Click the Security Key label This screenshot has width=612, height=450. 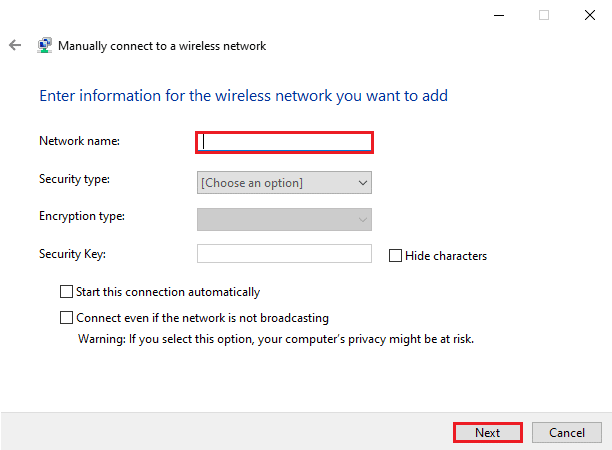(x=72, y=253)
